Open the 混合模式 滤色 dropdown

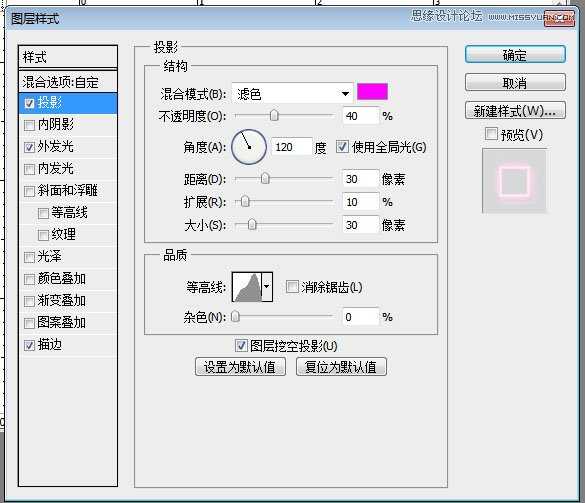click(292, 93)
